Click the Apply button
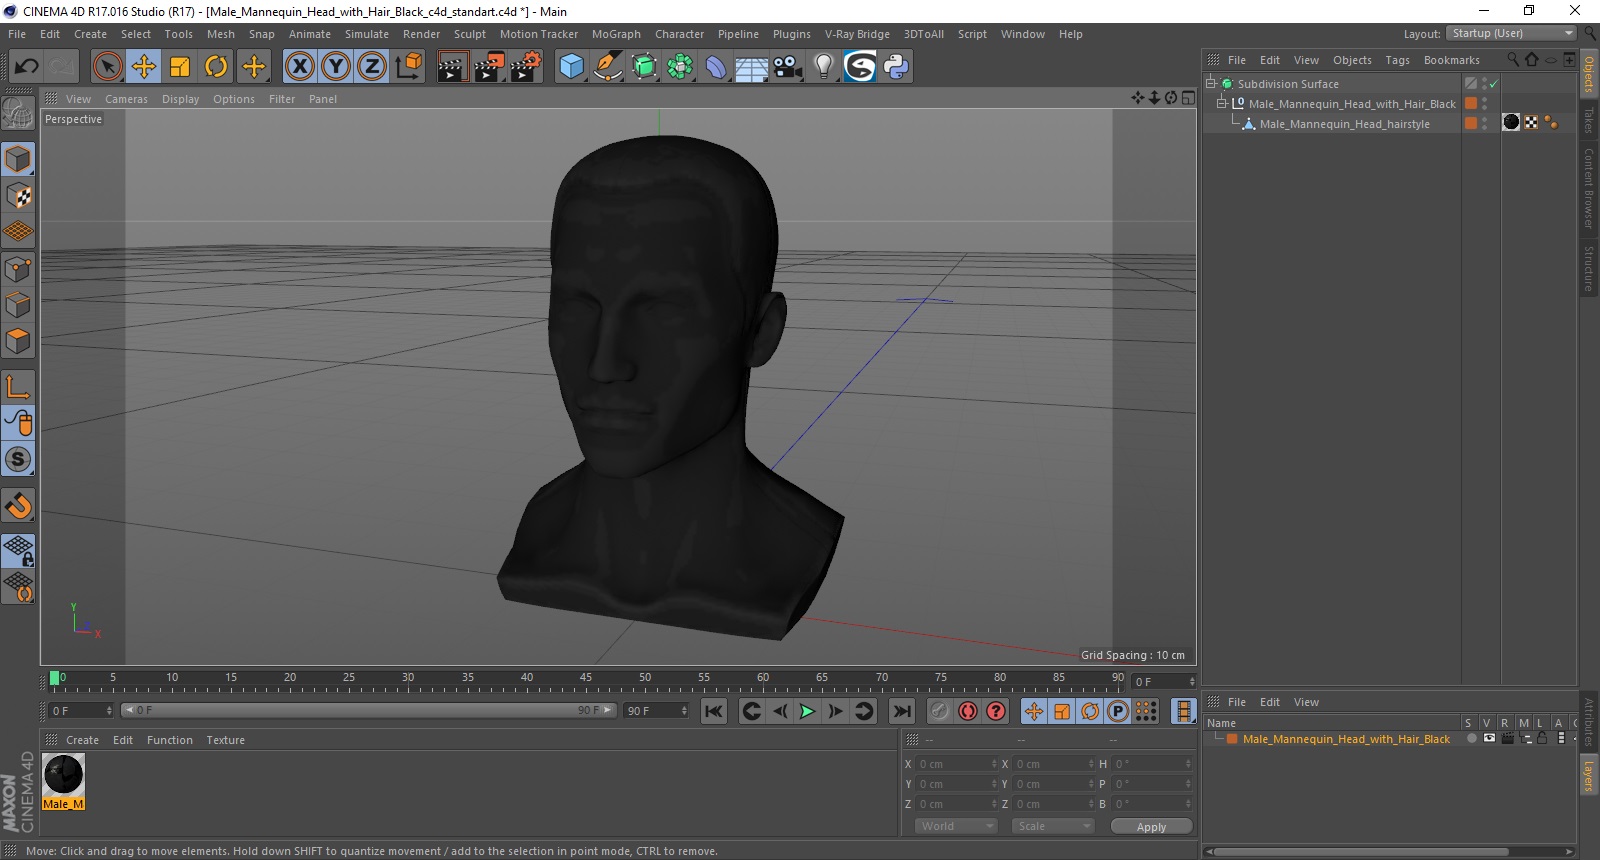1600x860 pixels. pos(1151,827)
